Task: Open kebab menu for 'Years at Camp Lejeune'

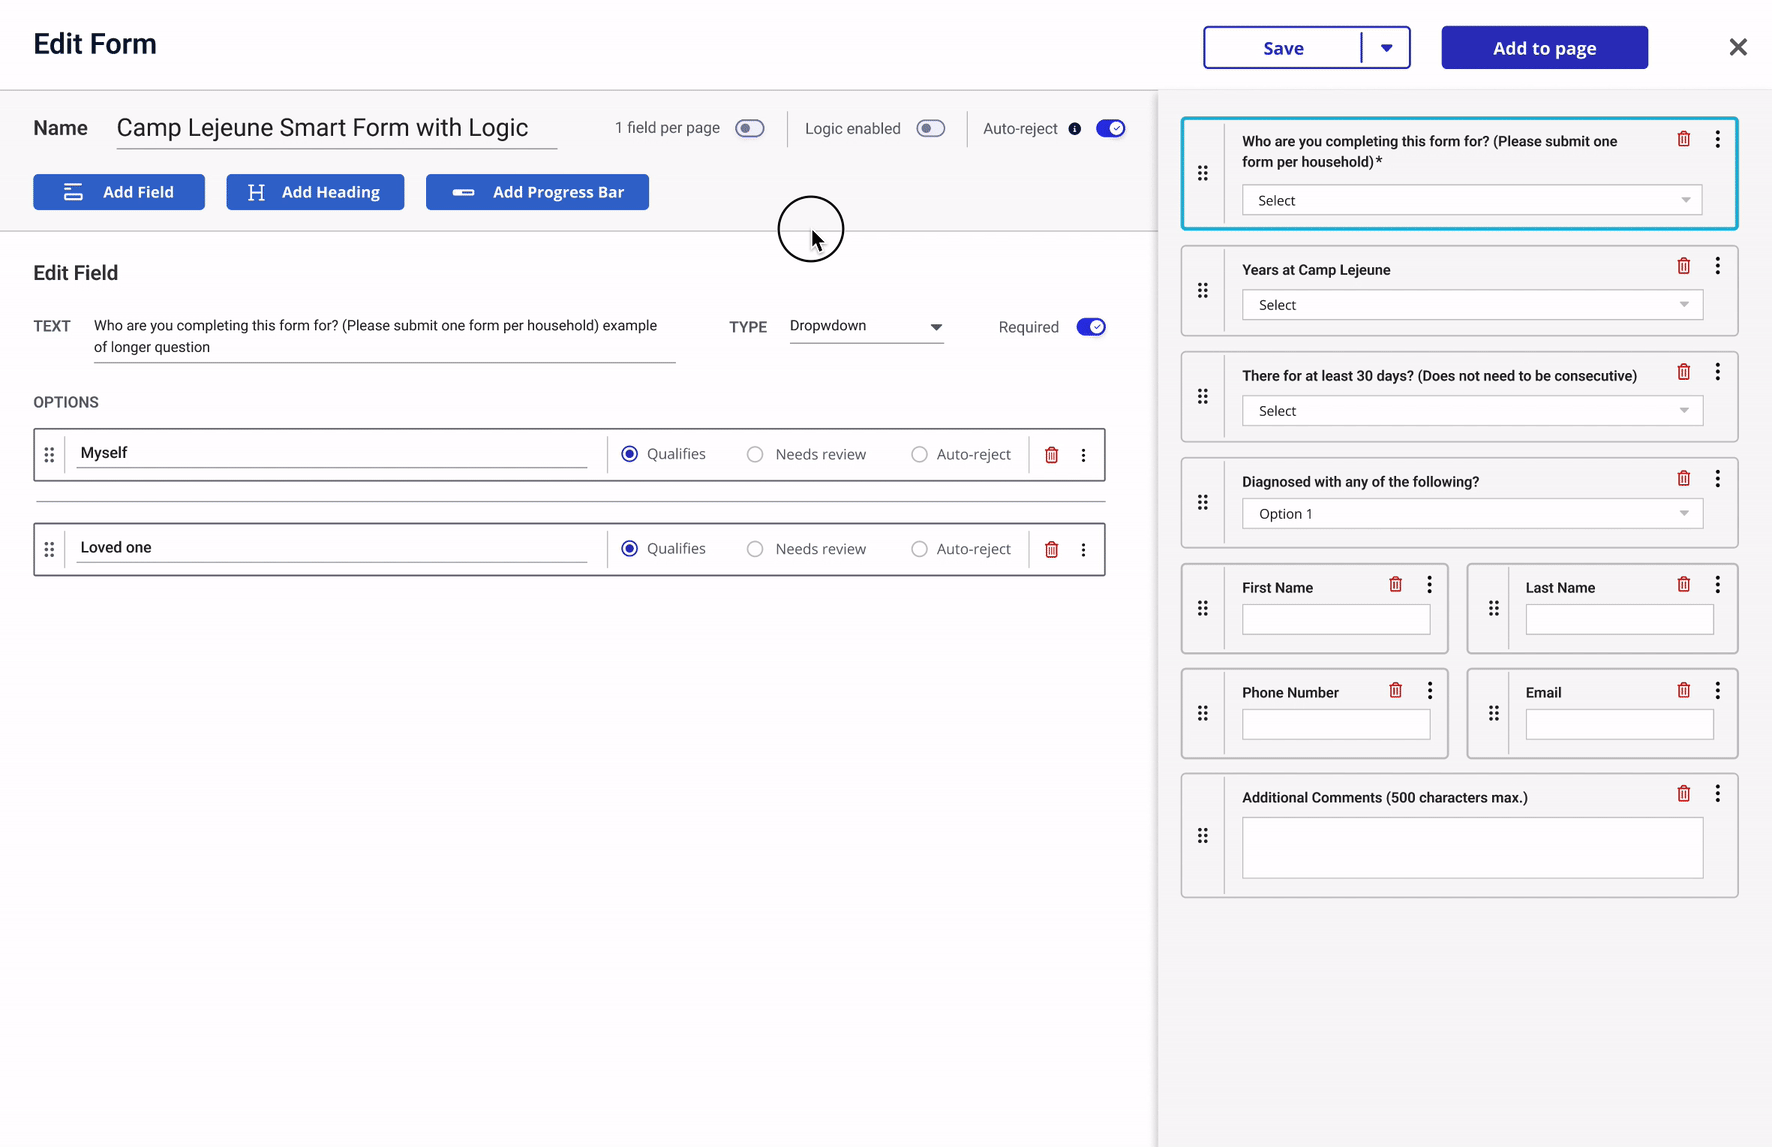Action: pos(1718,266)
